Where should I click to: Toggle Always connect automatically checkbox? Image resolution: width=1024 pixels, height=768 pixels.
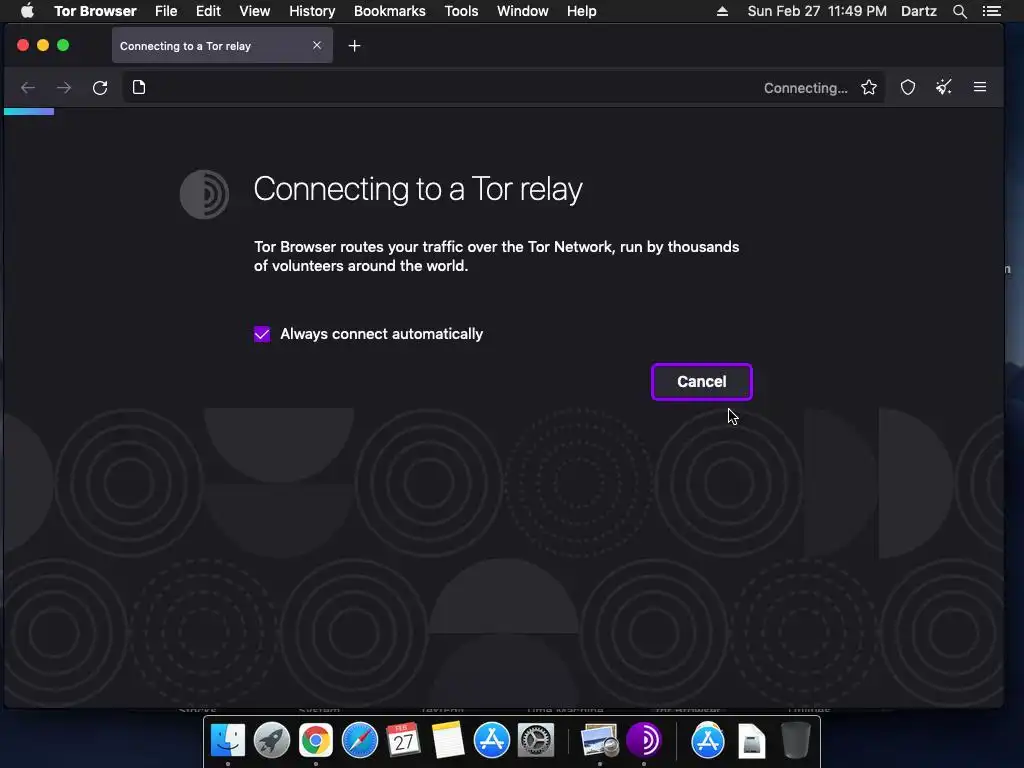pyautogui.click(x=262, y=334)
